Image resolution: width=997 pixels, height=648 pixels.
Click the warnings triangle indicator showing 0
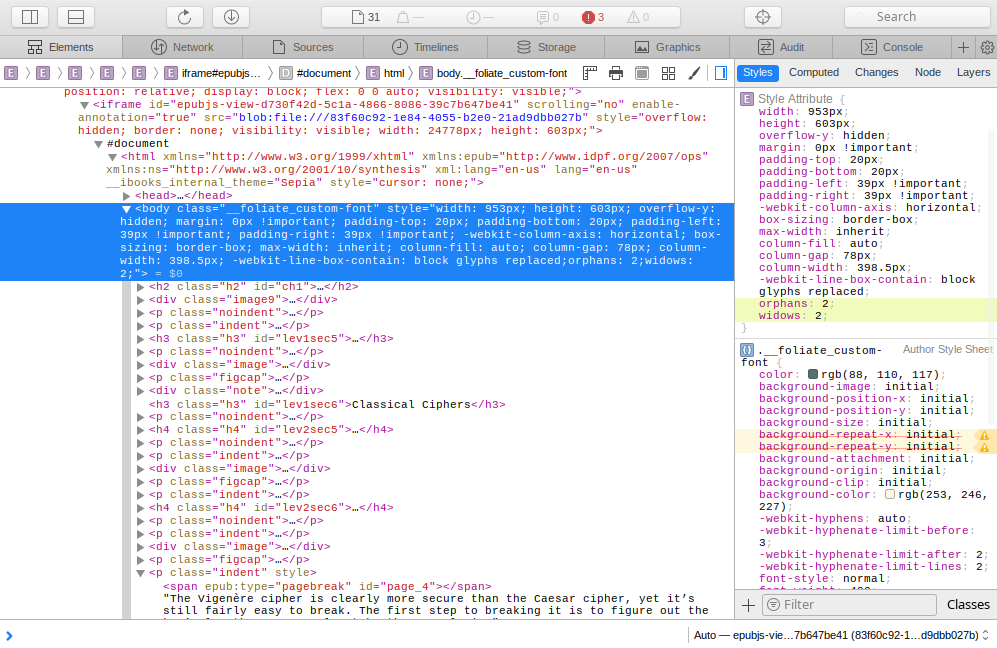(x=638, y=17)
